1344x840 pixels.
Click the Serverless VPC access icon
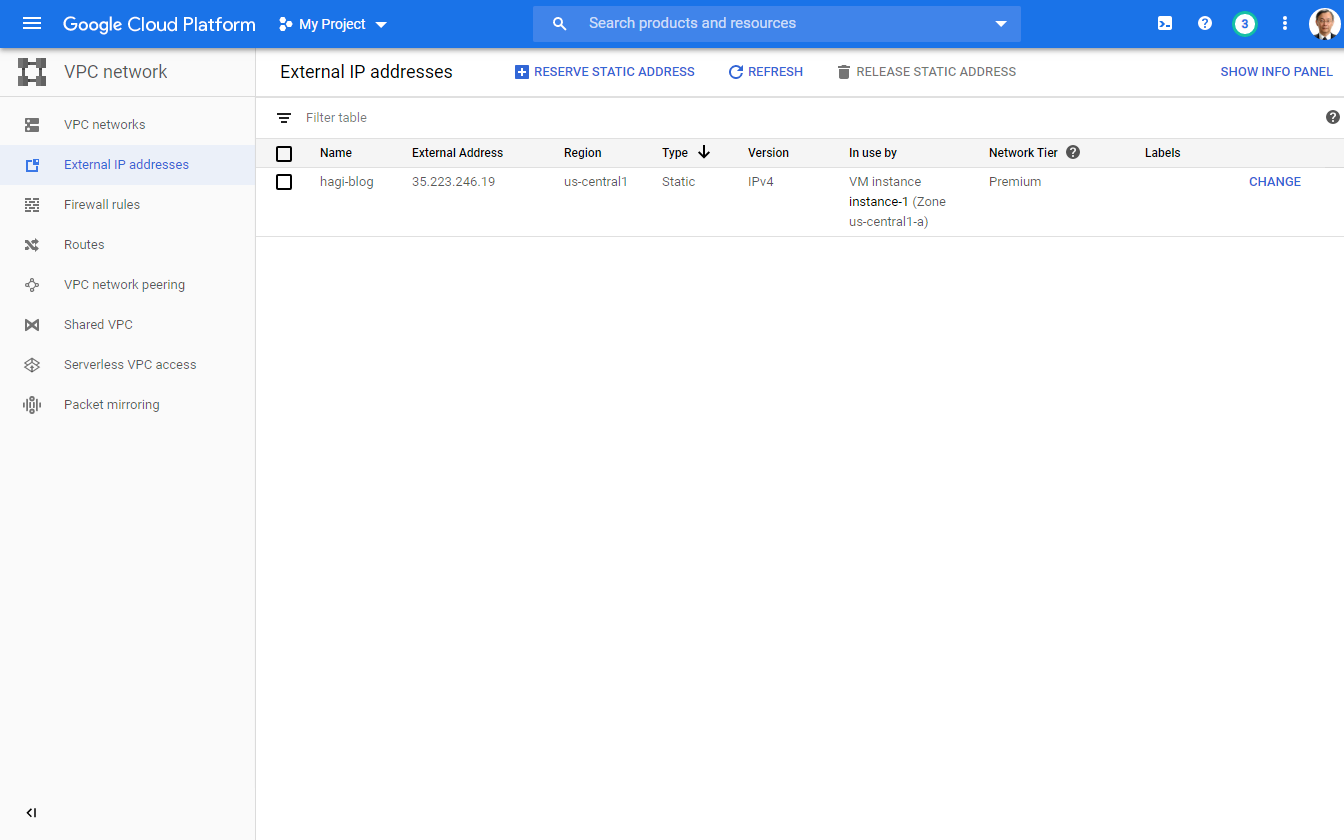click(32, 365)
